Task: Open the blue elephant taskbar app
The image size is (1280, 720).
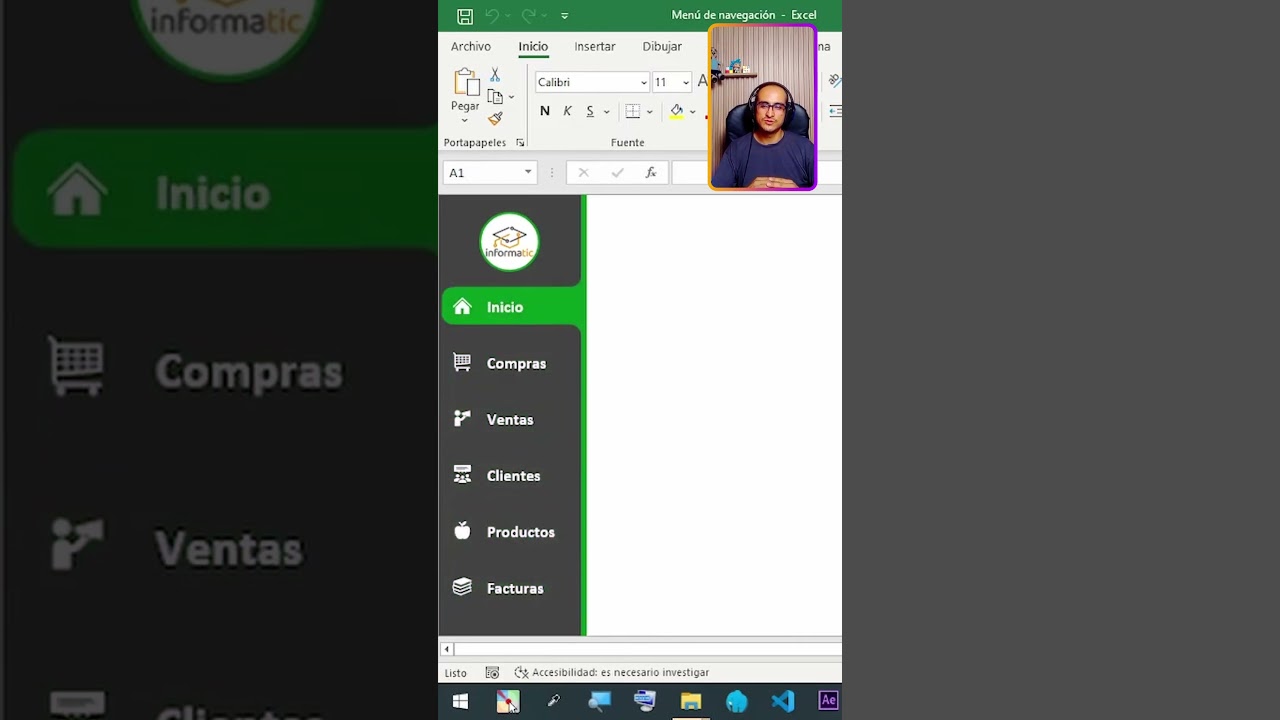Action: tap(737, 702)
